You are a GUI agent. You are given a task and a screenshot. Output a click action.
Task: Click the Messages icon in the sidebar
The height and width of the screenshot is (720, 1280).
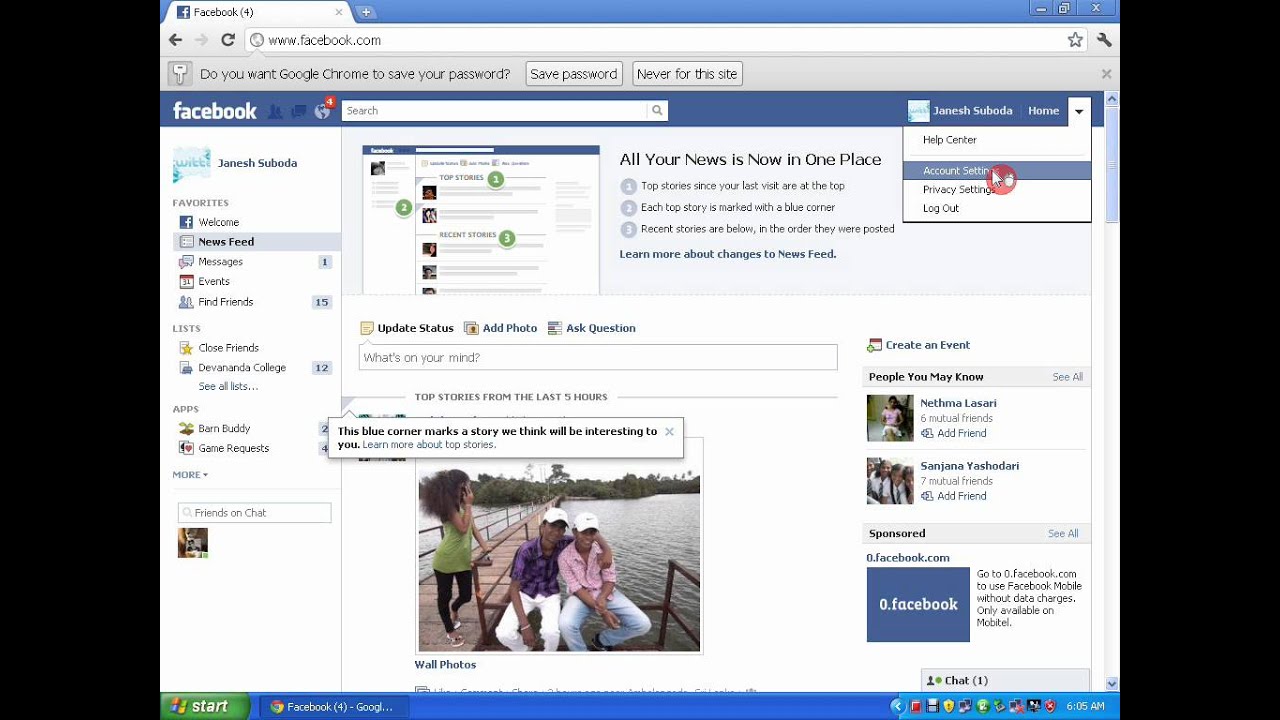tap(186, 262)
